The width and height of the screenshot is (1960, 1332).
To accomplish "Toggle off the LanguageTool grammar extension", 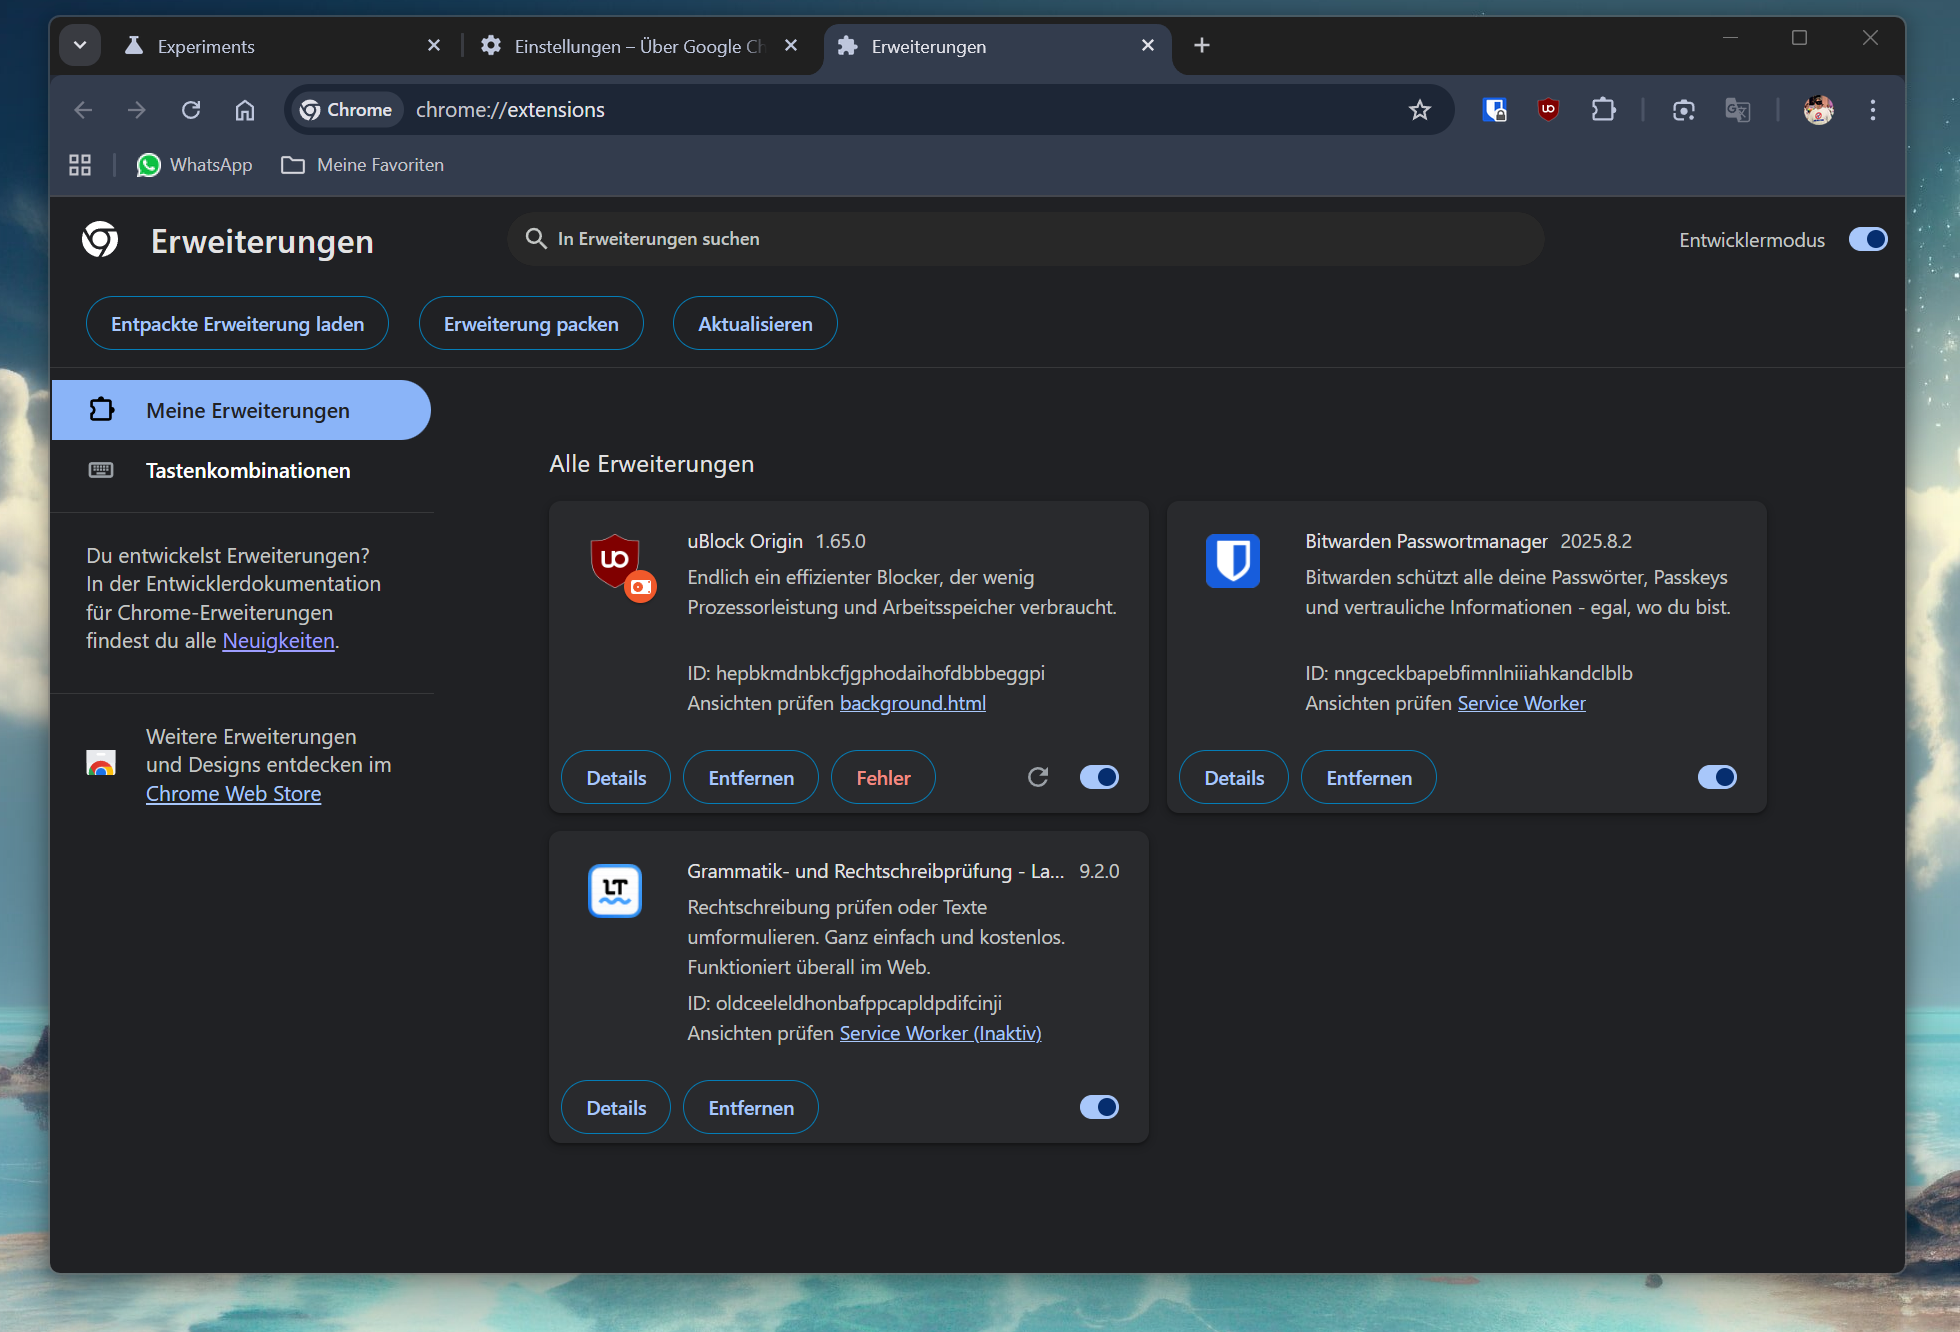I will (1099, 1107).
